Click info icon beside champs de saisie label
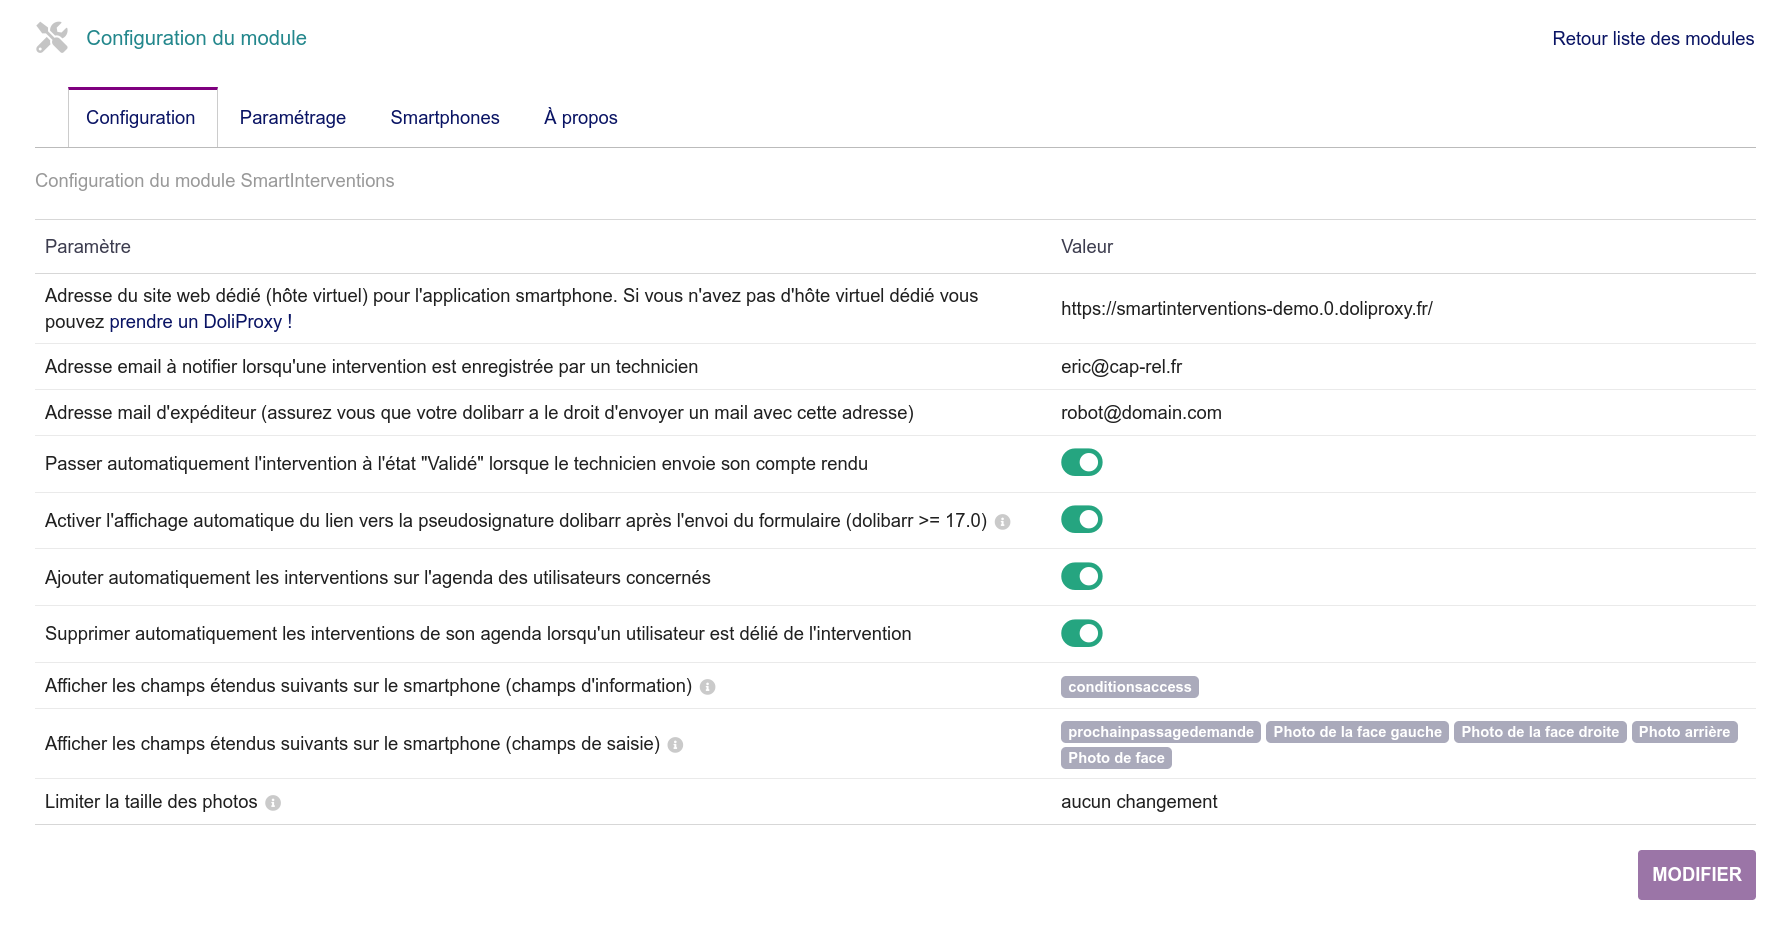The width and height of the screenshot is (1788, 945). pyautogui.click(x=675, y=745)
